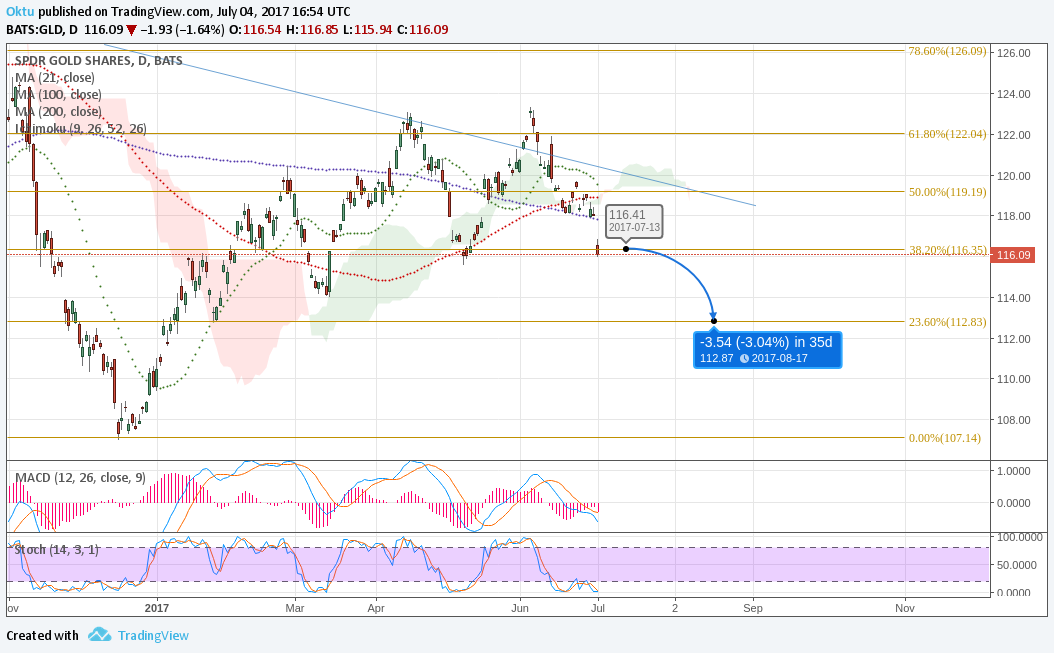Click the TradingView logo icon
Screen dimensions: 1054x653
(99, 635)
